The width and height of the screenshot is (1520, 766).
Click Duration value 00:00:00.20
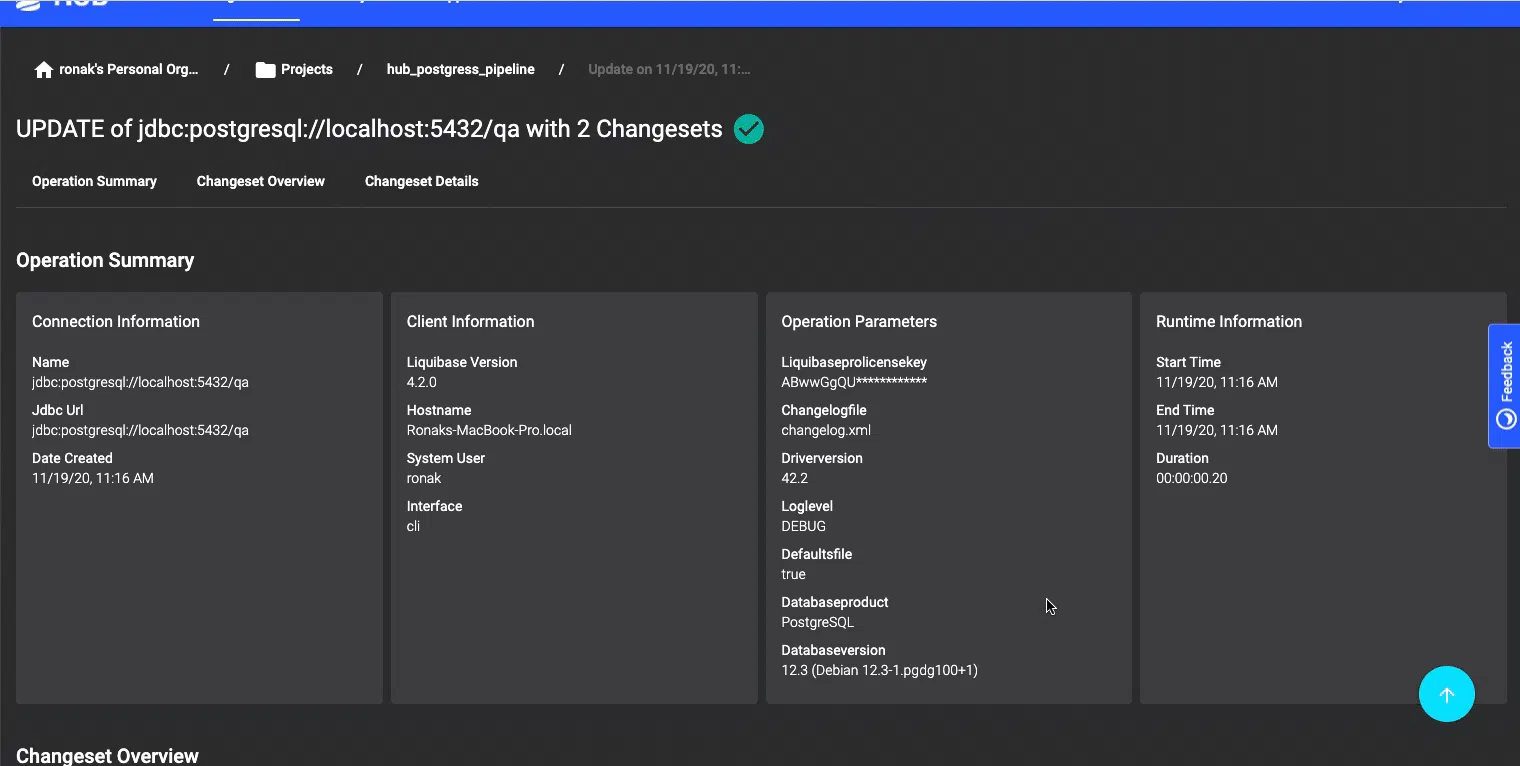point(1192,479)
